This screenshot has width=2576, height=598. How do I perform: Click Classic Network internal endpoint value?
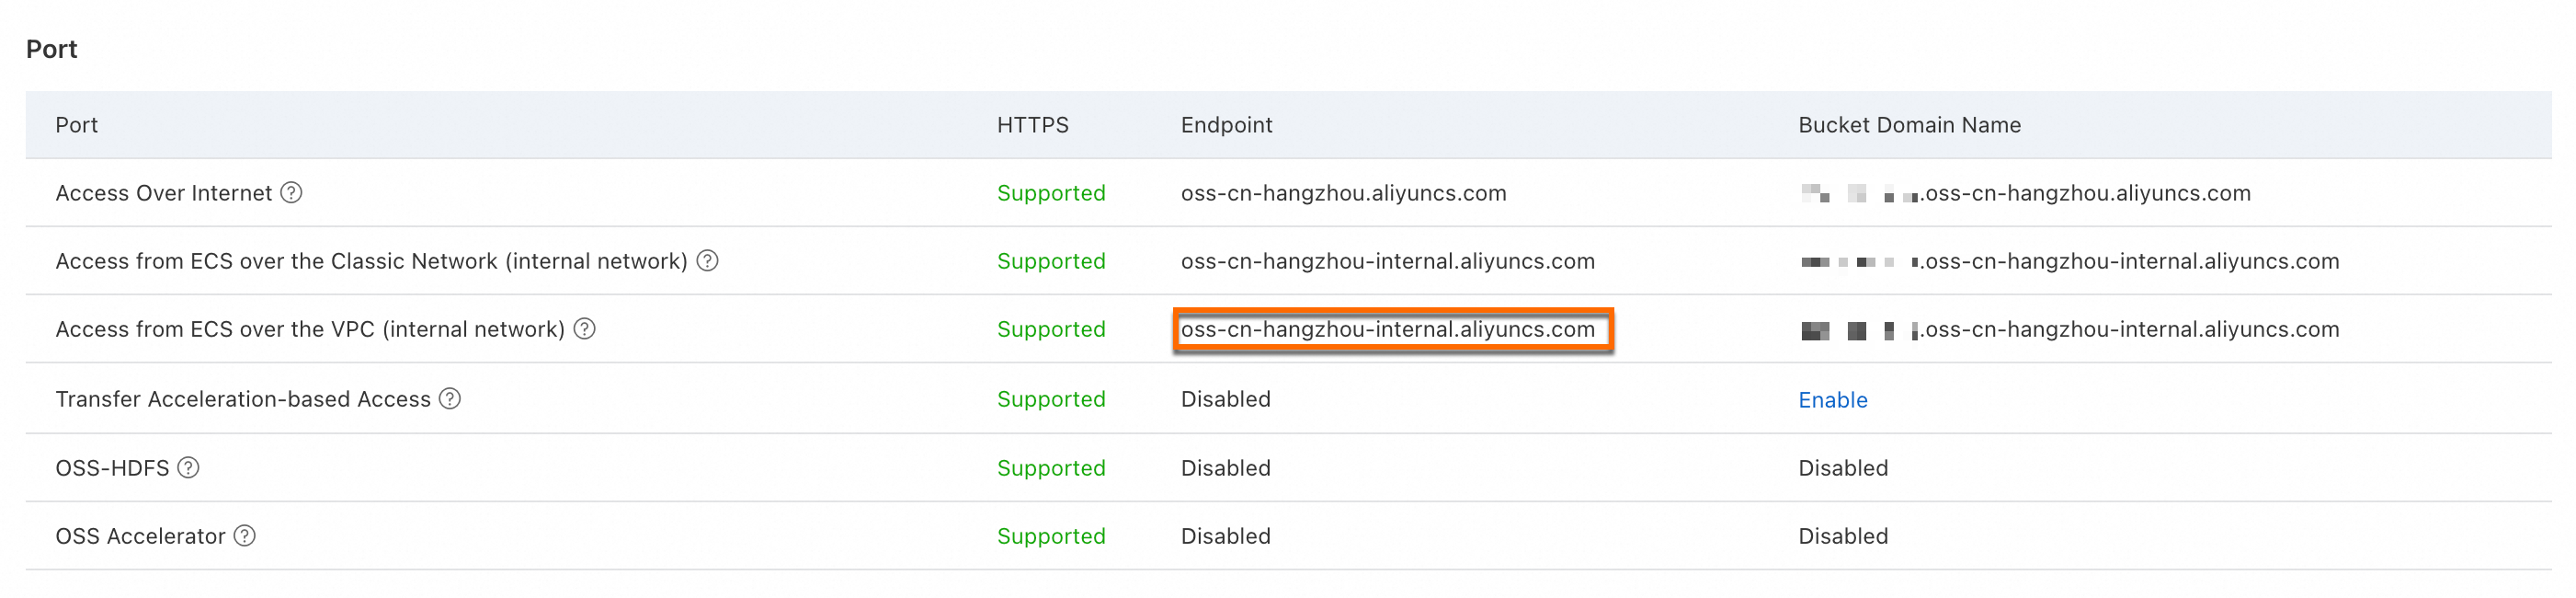[x=1387, y=261]
